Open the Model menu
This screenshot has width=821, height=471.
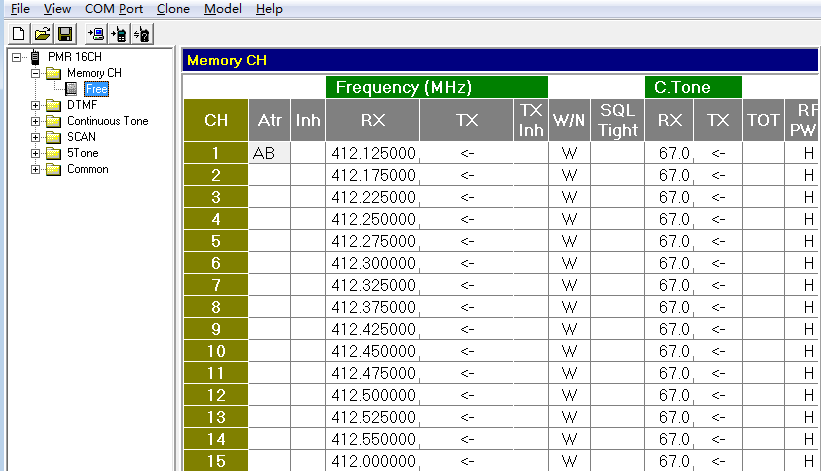[222, 9]
